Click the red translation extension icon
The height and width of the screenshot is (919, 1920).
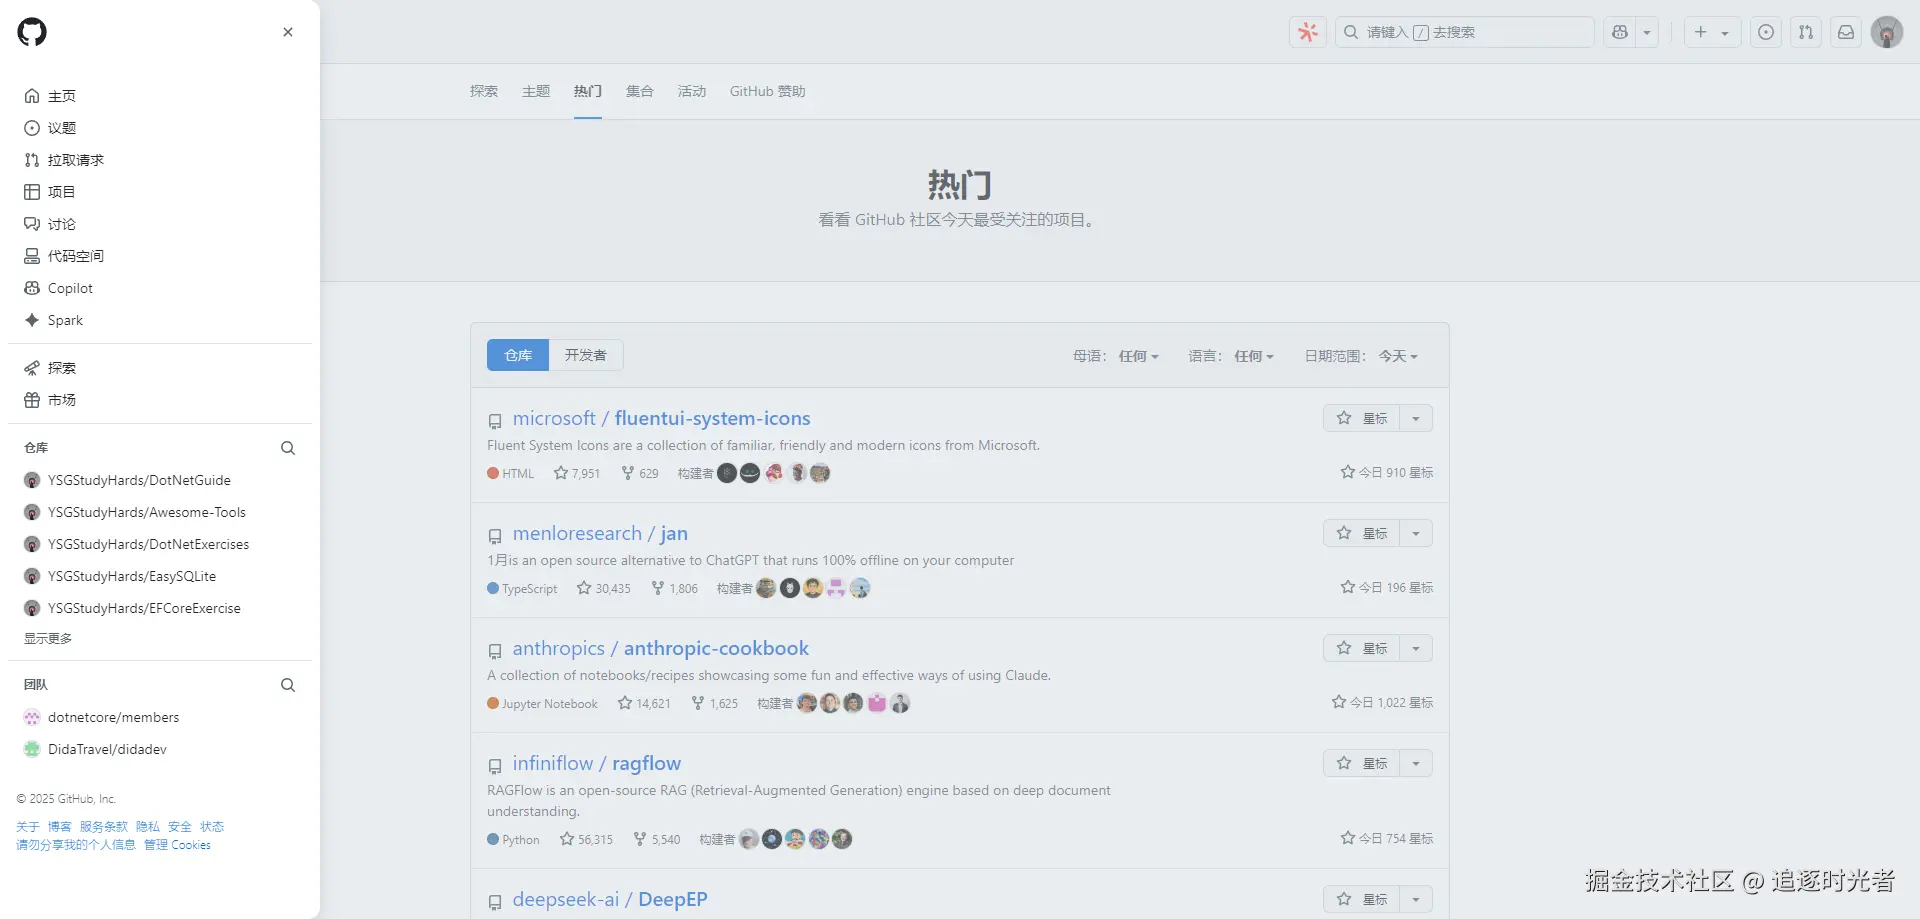pyautogui.click(x=1308, y=32)
